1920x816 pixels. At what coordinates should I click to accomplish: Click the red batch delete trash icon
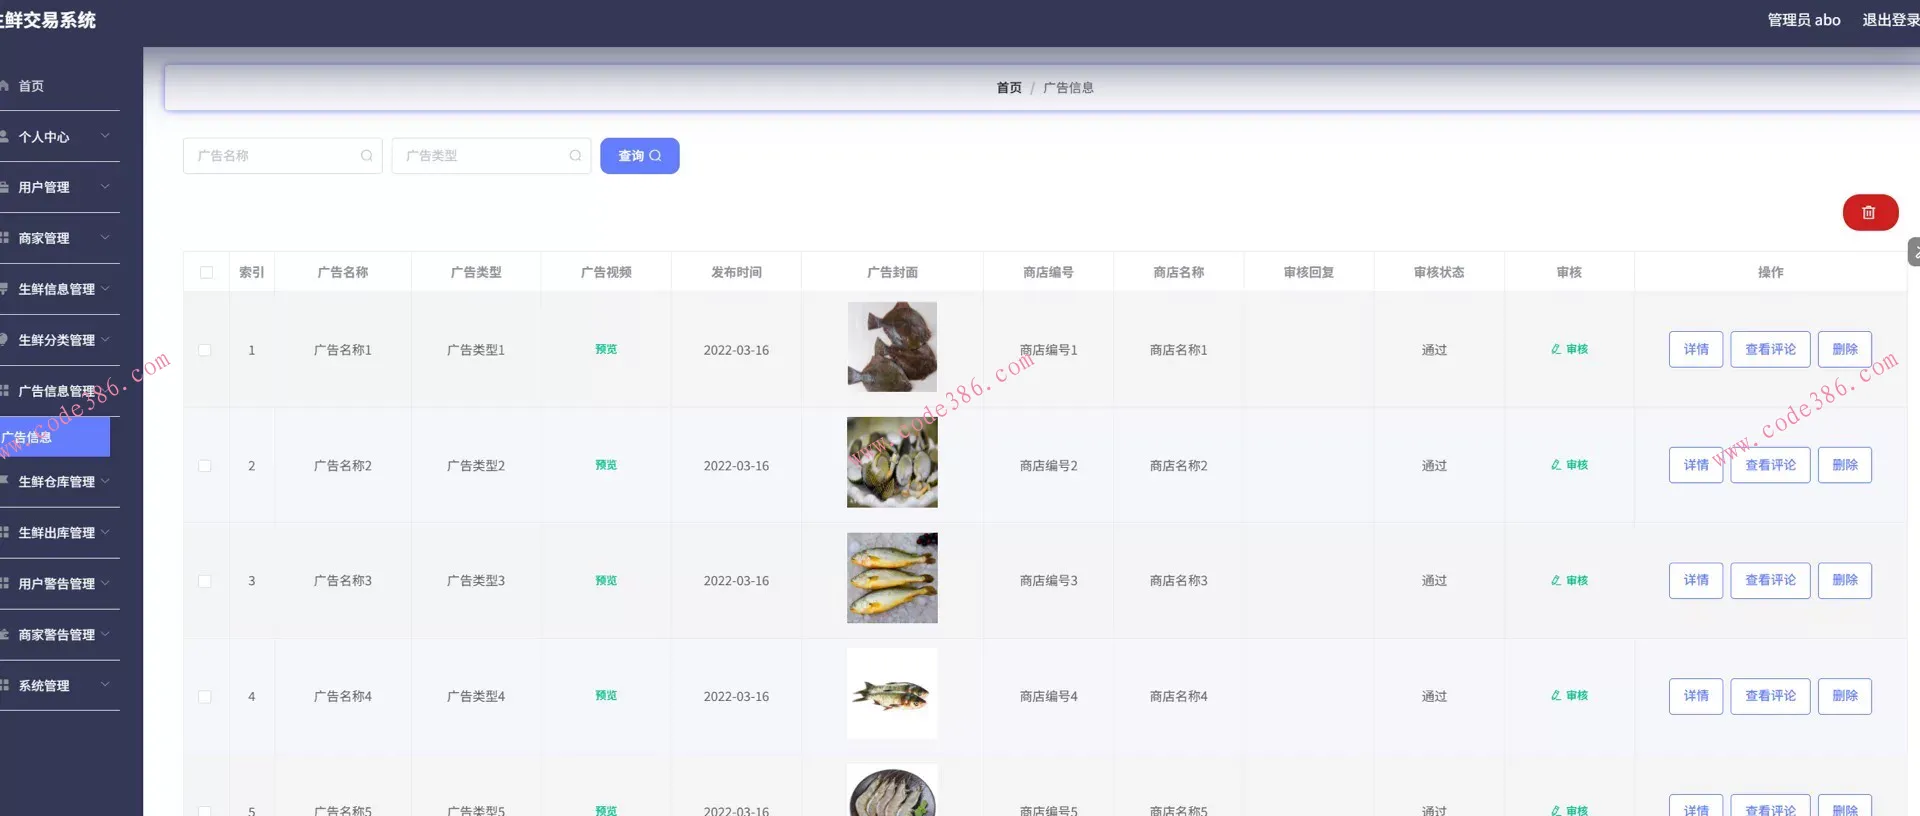pyautogui.click(x=1869, y=212)
